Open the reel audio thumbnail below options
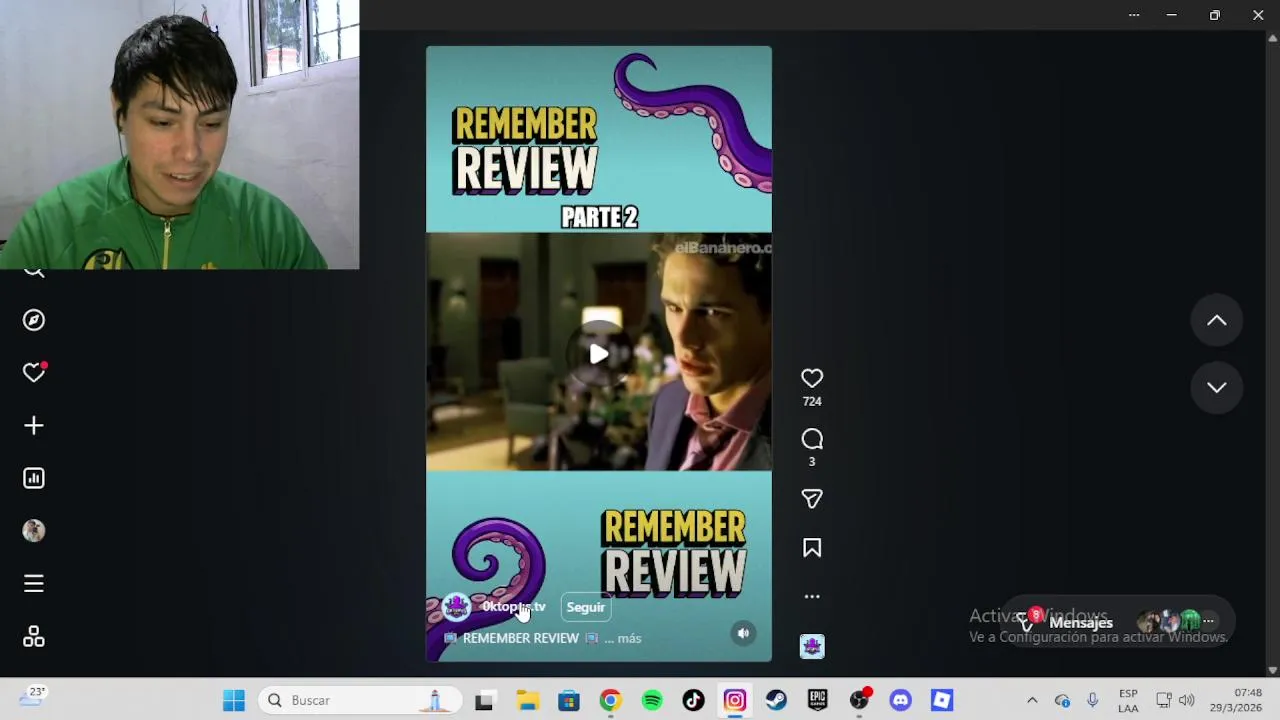 click(812, 646)
